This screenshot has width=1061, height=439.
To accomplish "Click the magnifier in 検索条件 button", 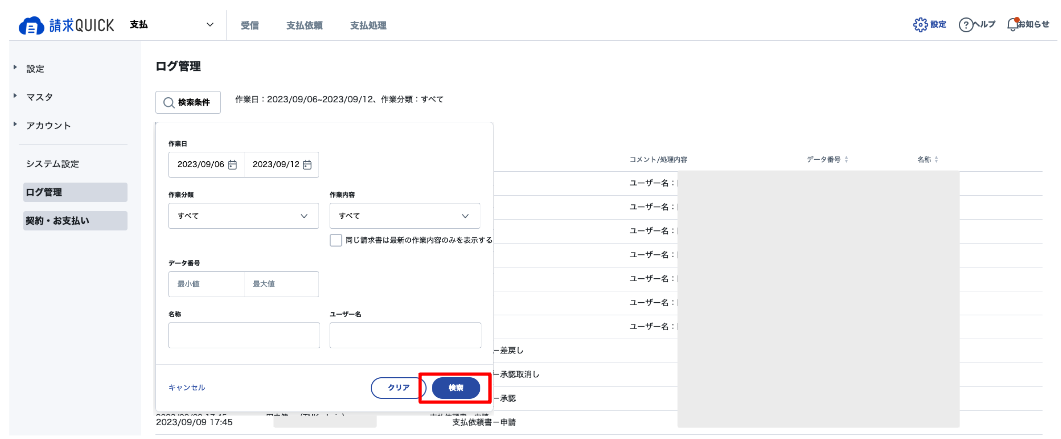I will 169,103.
